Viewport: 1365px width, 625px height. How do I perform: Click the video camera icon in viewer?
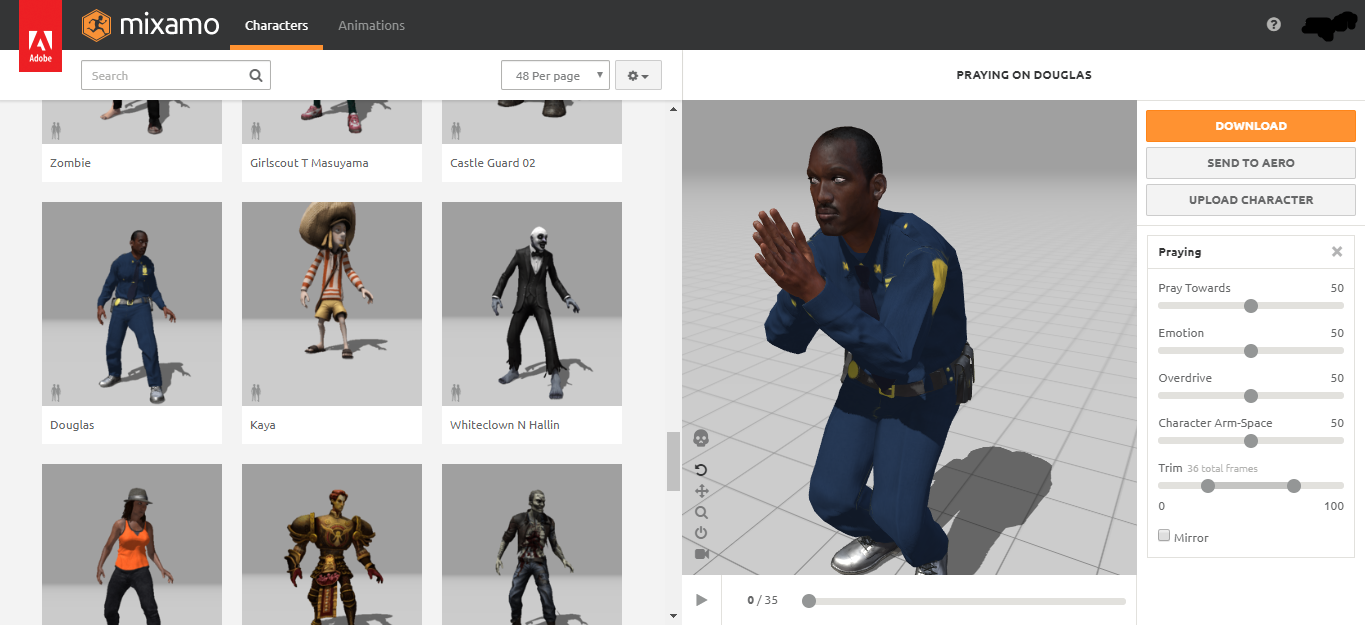point(701,554)
